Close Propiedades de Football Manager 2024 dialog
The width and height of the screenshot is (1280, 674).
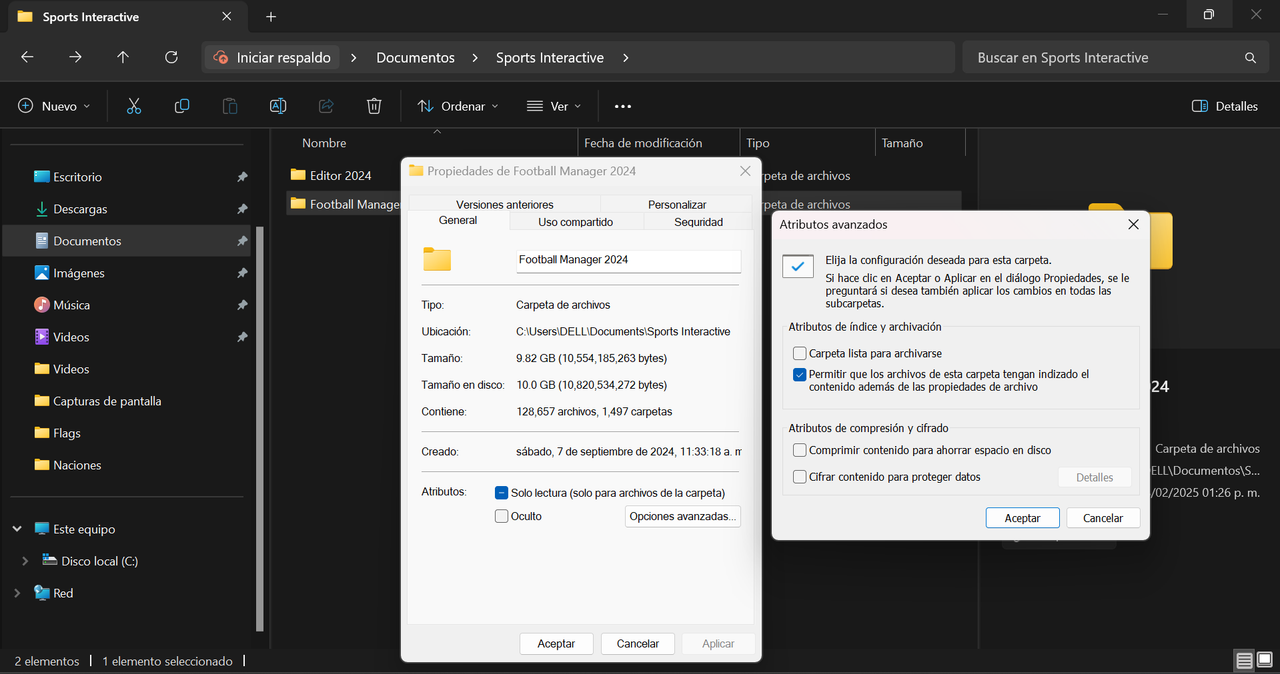point(745,171)
